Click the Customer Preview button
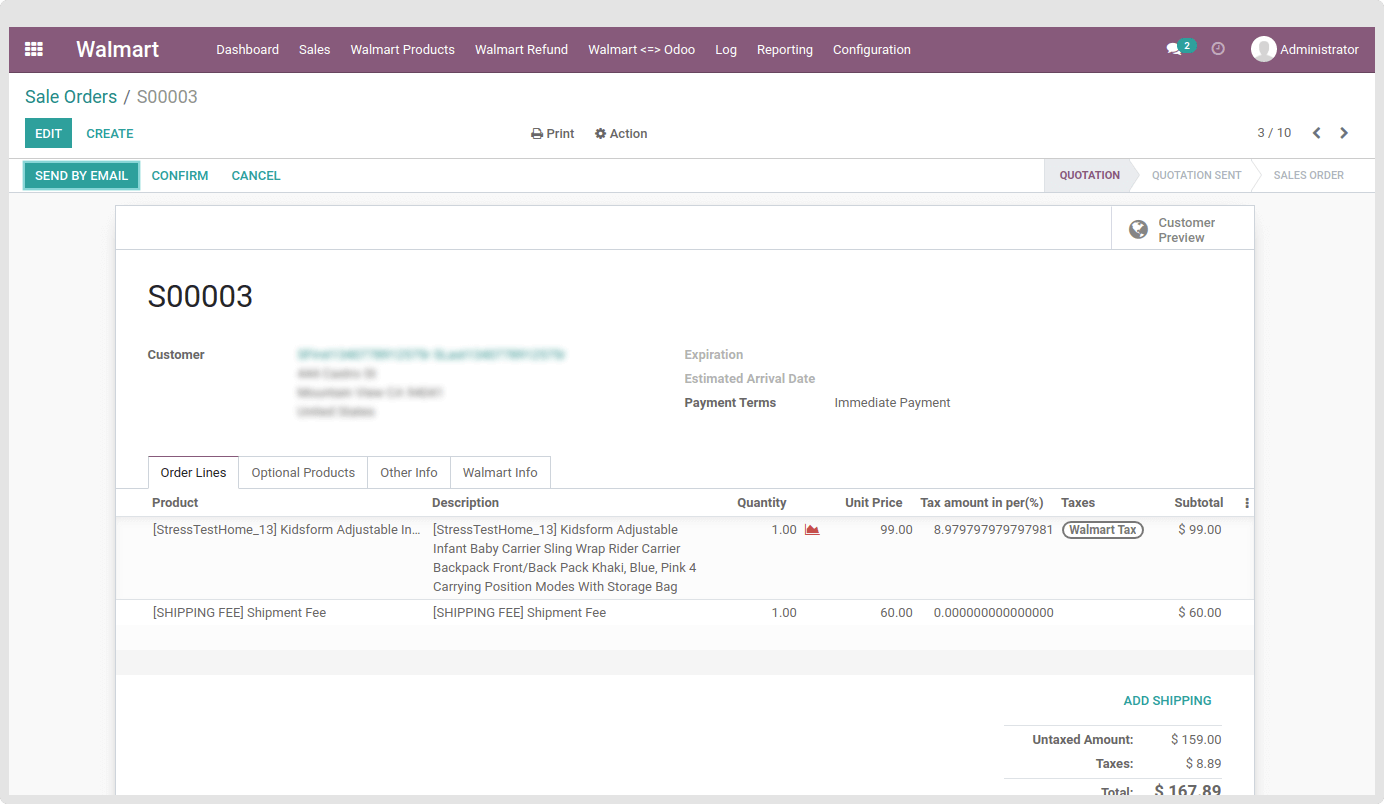This screenshot has width=1384, height=804. (x=1183, y=230)
